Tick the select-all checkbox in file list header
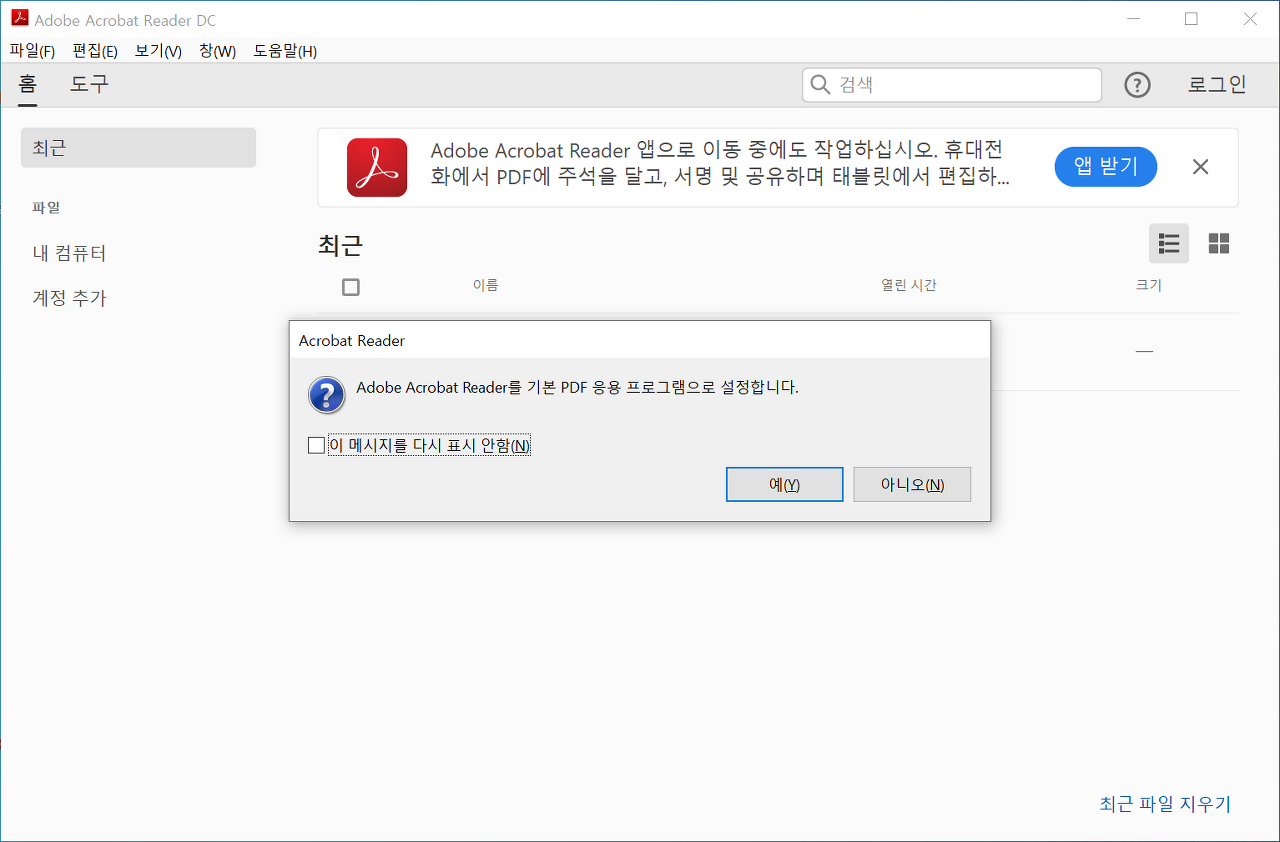The height and width of the screenshot is (842, 1280). click(x=350, y=287)
